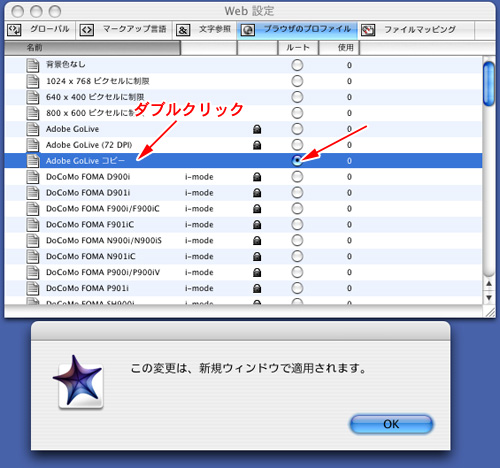Click lock icon on Adobe GoLive row
The height and width of the screenshot is (468, 500).
tap(257, 129)
